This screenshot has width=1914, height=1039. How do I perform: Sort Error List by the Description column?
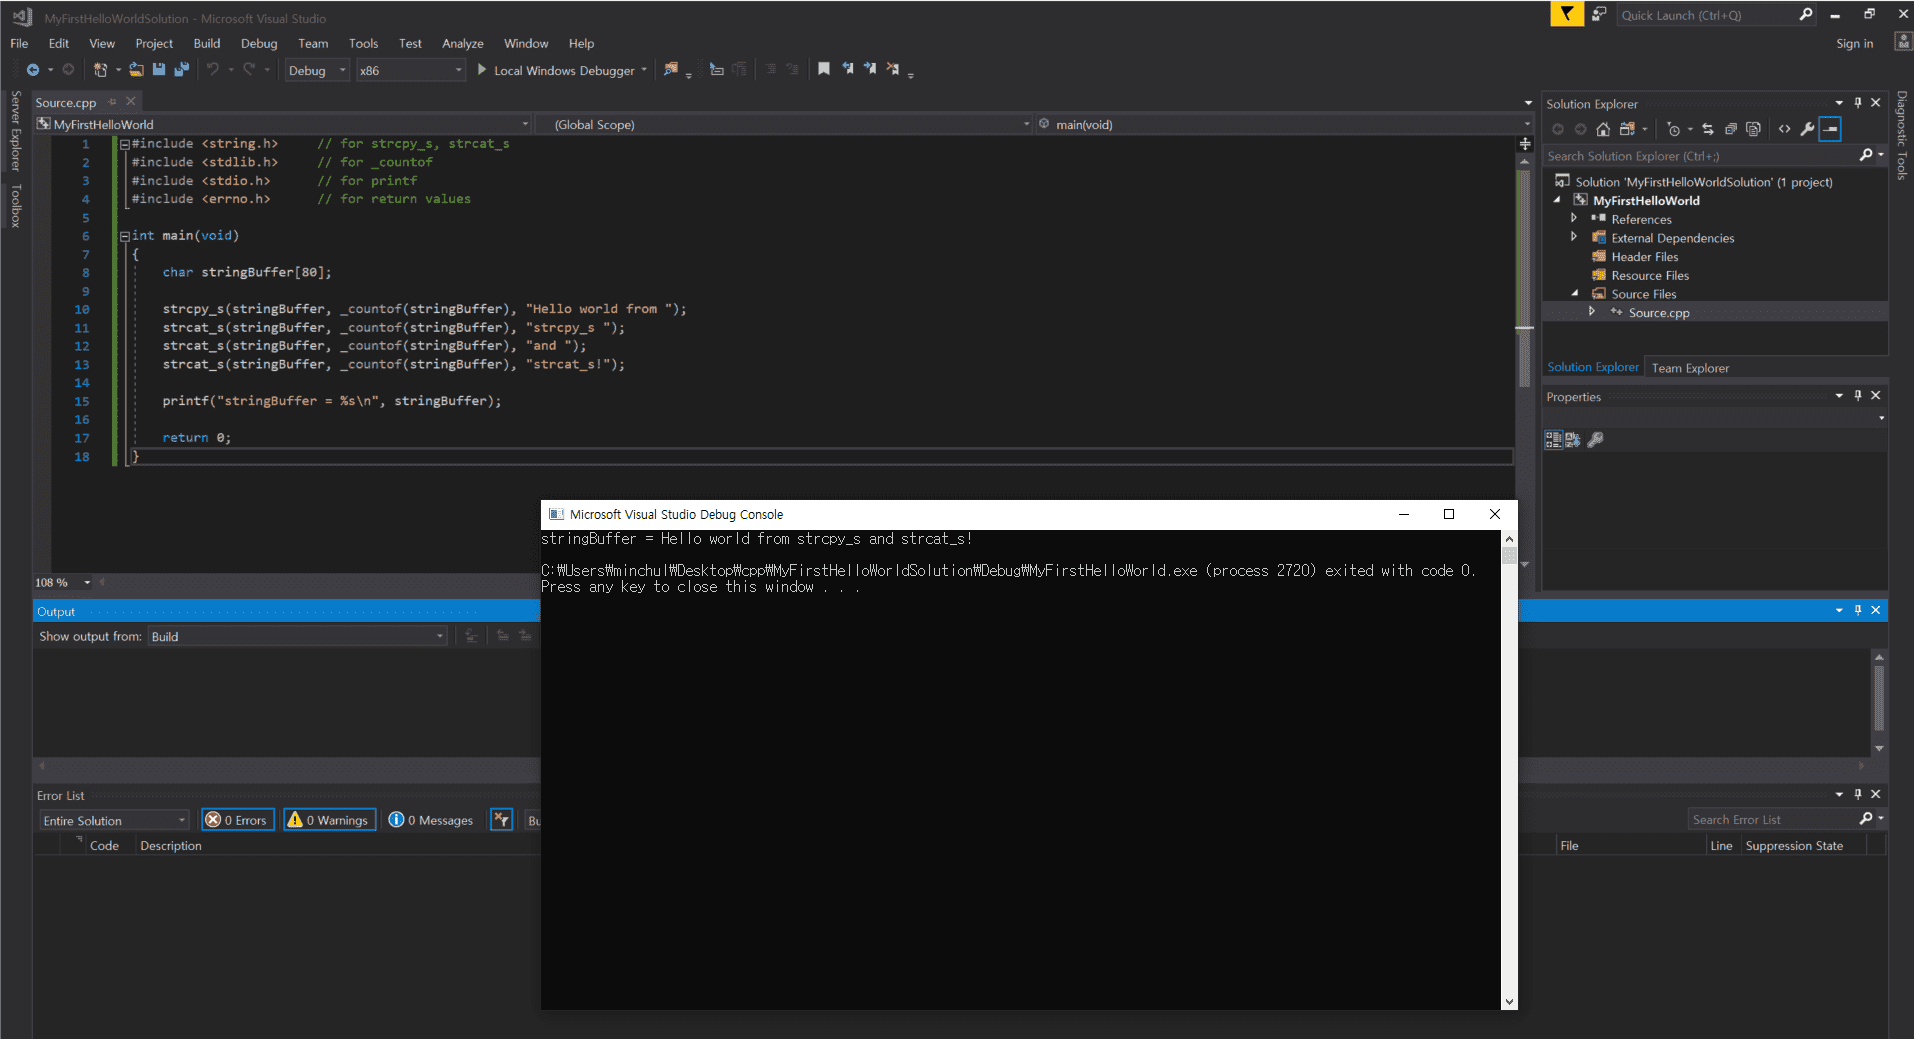pos(171,845)
